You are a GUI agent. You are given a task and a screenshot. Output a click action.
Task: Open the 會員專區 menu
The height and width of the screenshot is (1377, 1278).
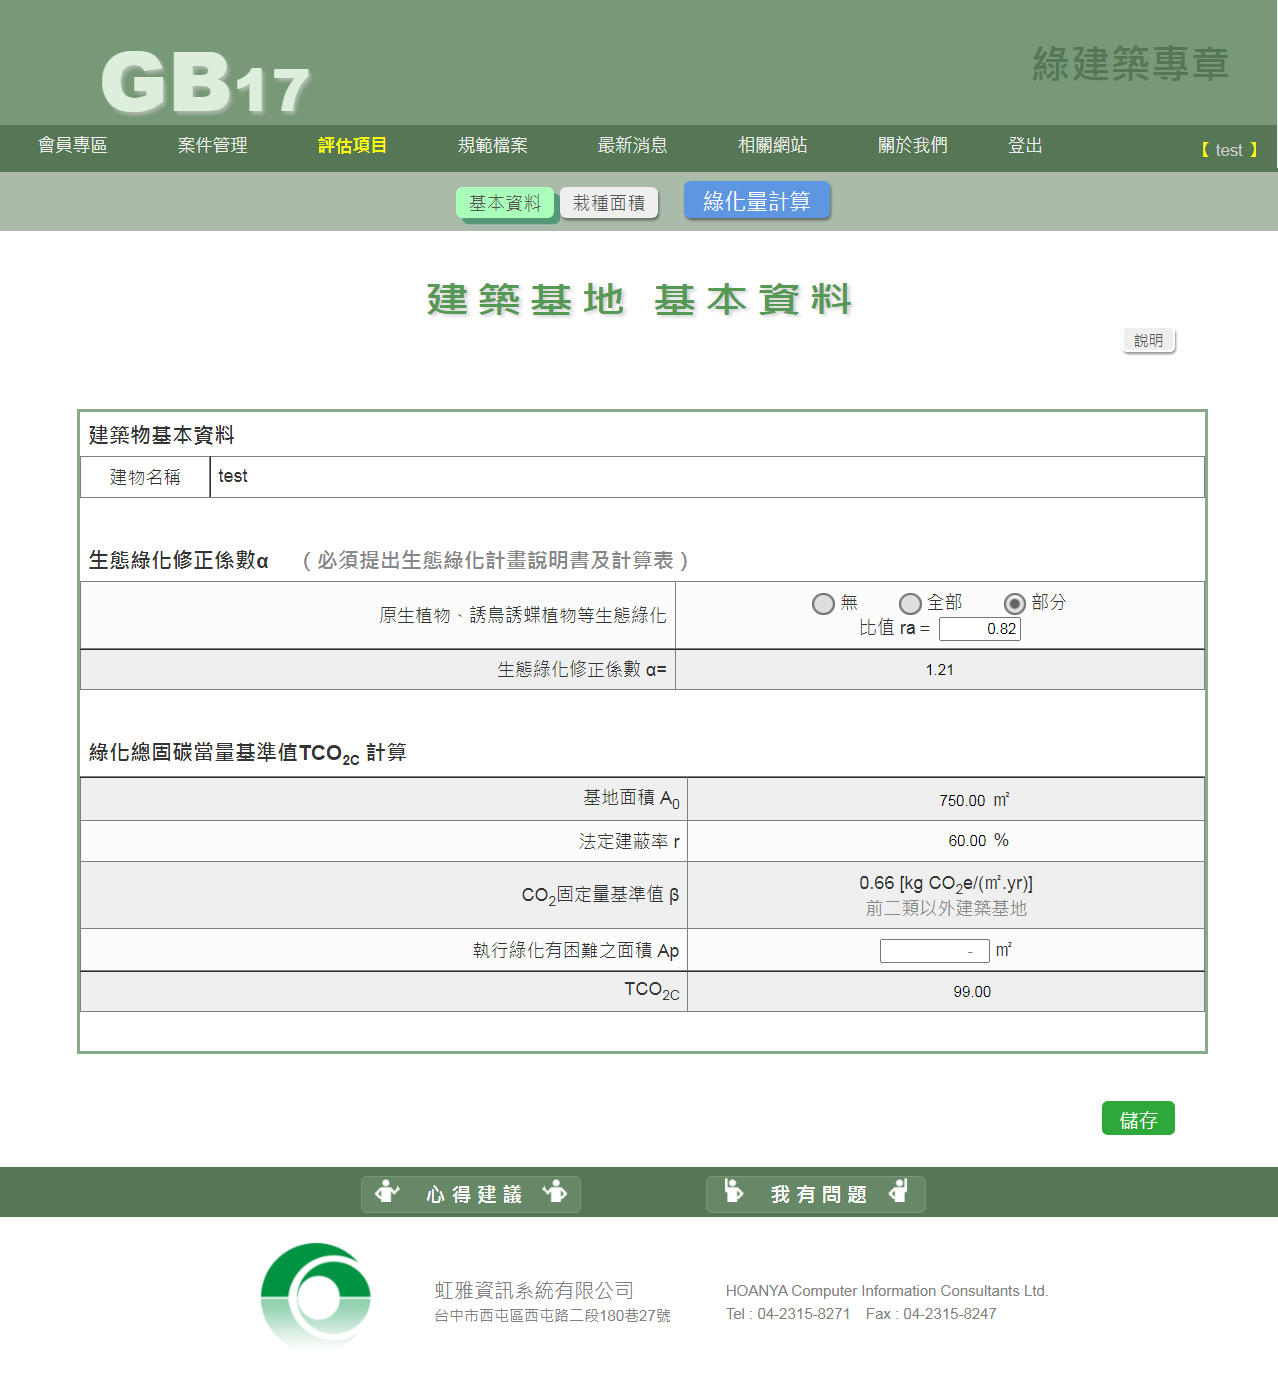pyautogui.click(x=73, y=146)
